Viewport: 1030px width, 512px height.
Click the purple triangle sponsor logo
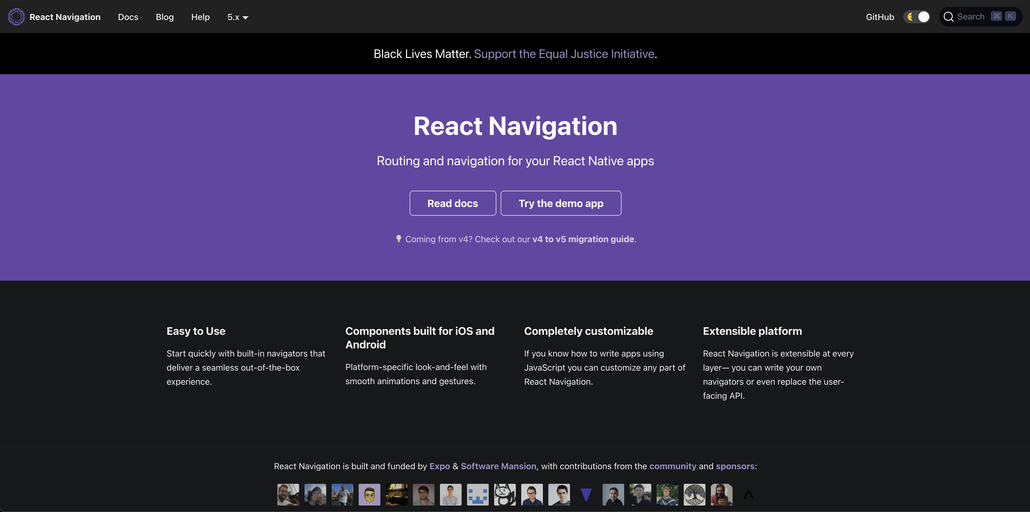[586, 494]
